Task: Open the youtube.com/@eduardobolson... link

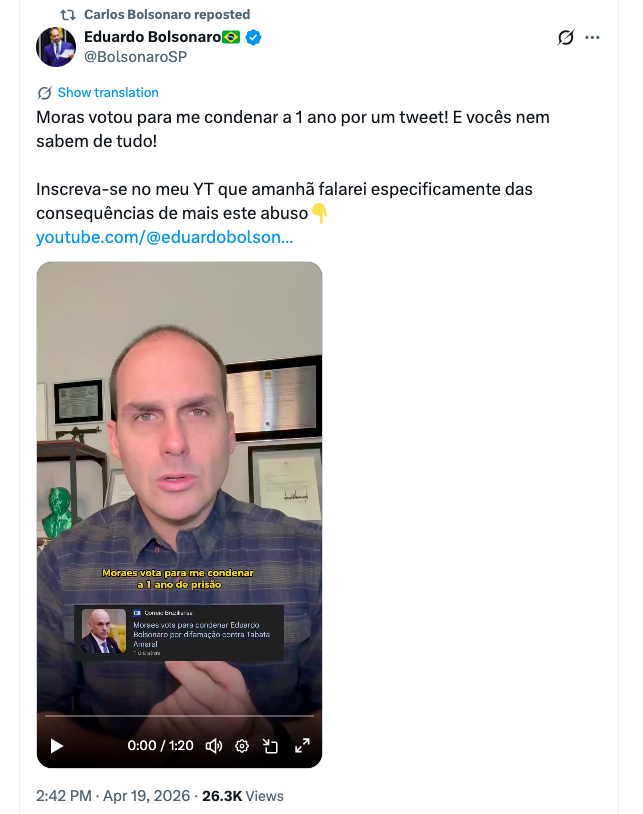Action: point(165,237)
